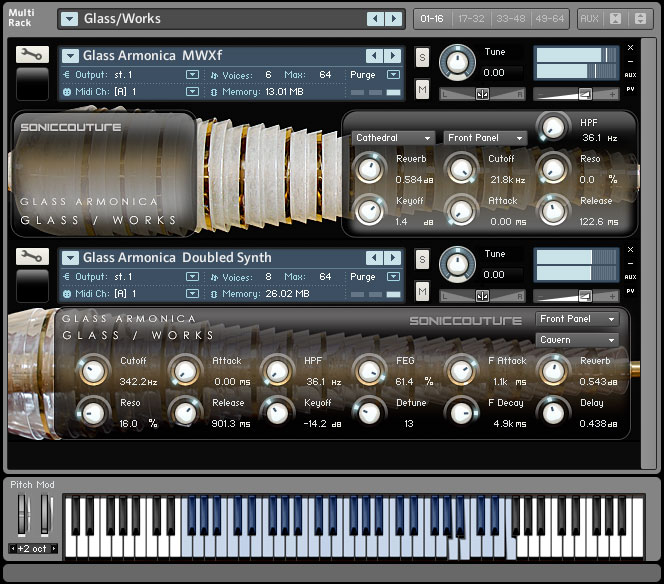Click the FEG knob in the Doubled Synth panel

tap(370, 371)
